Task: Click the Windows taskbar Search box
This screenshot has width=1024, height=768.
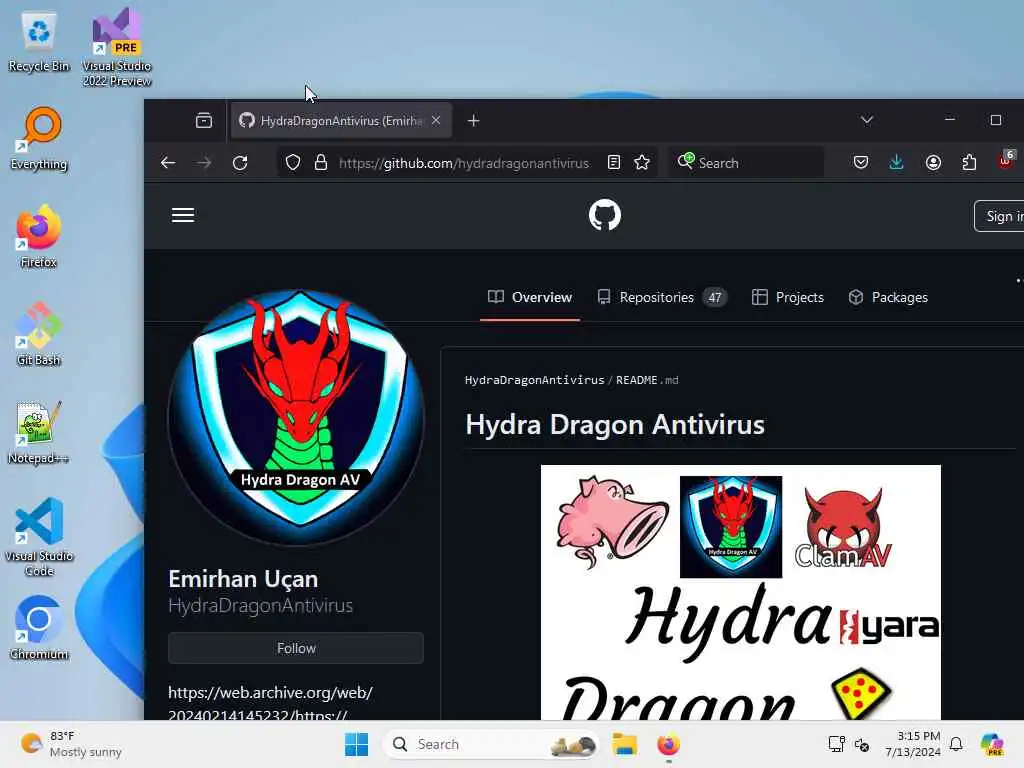Action: (x=491, y=744)
